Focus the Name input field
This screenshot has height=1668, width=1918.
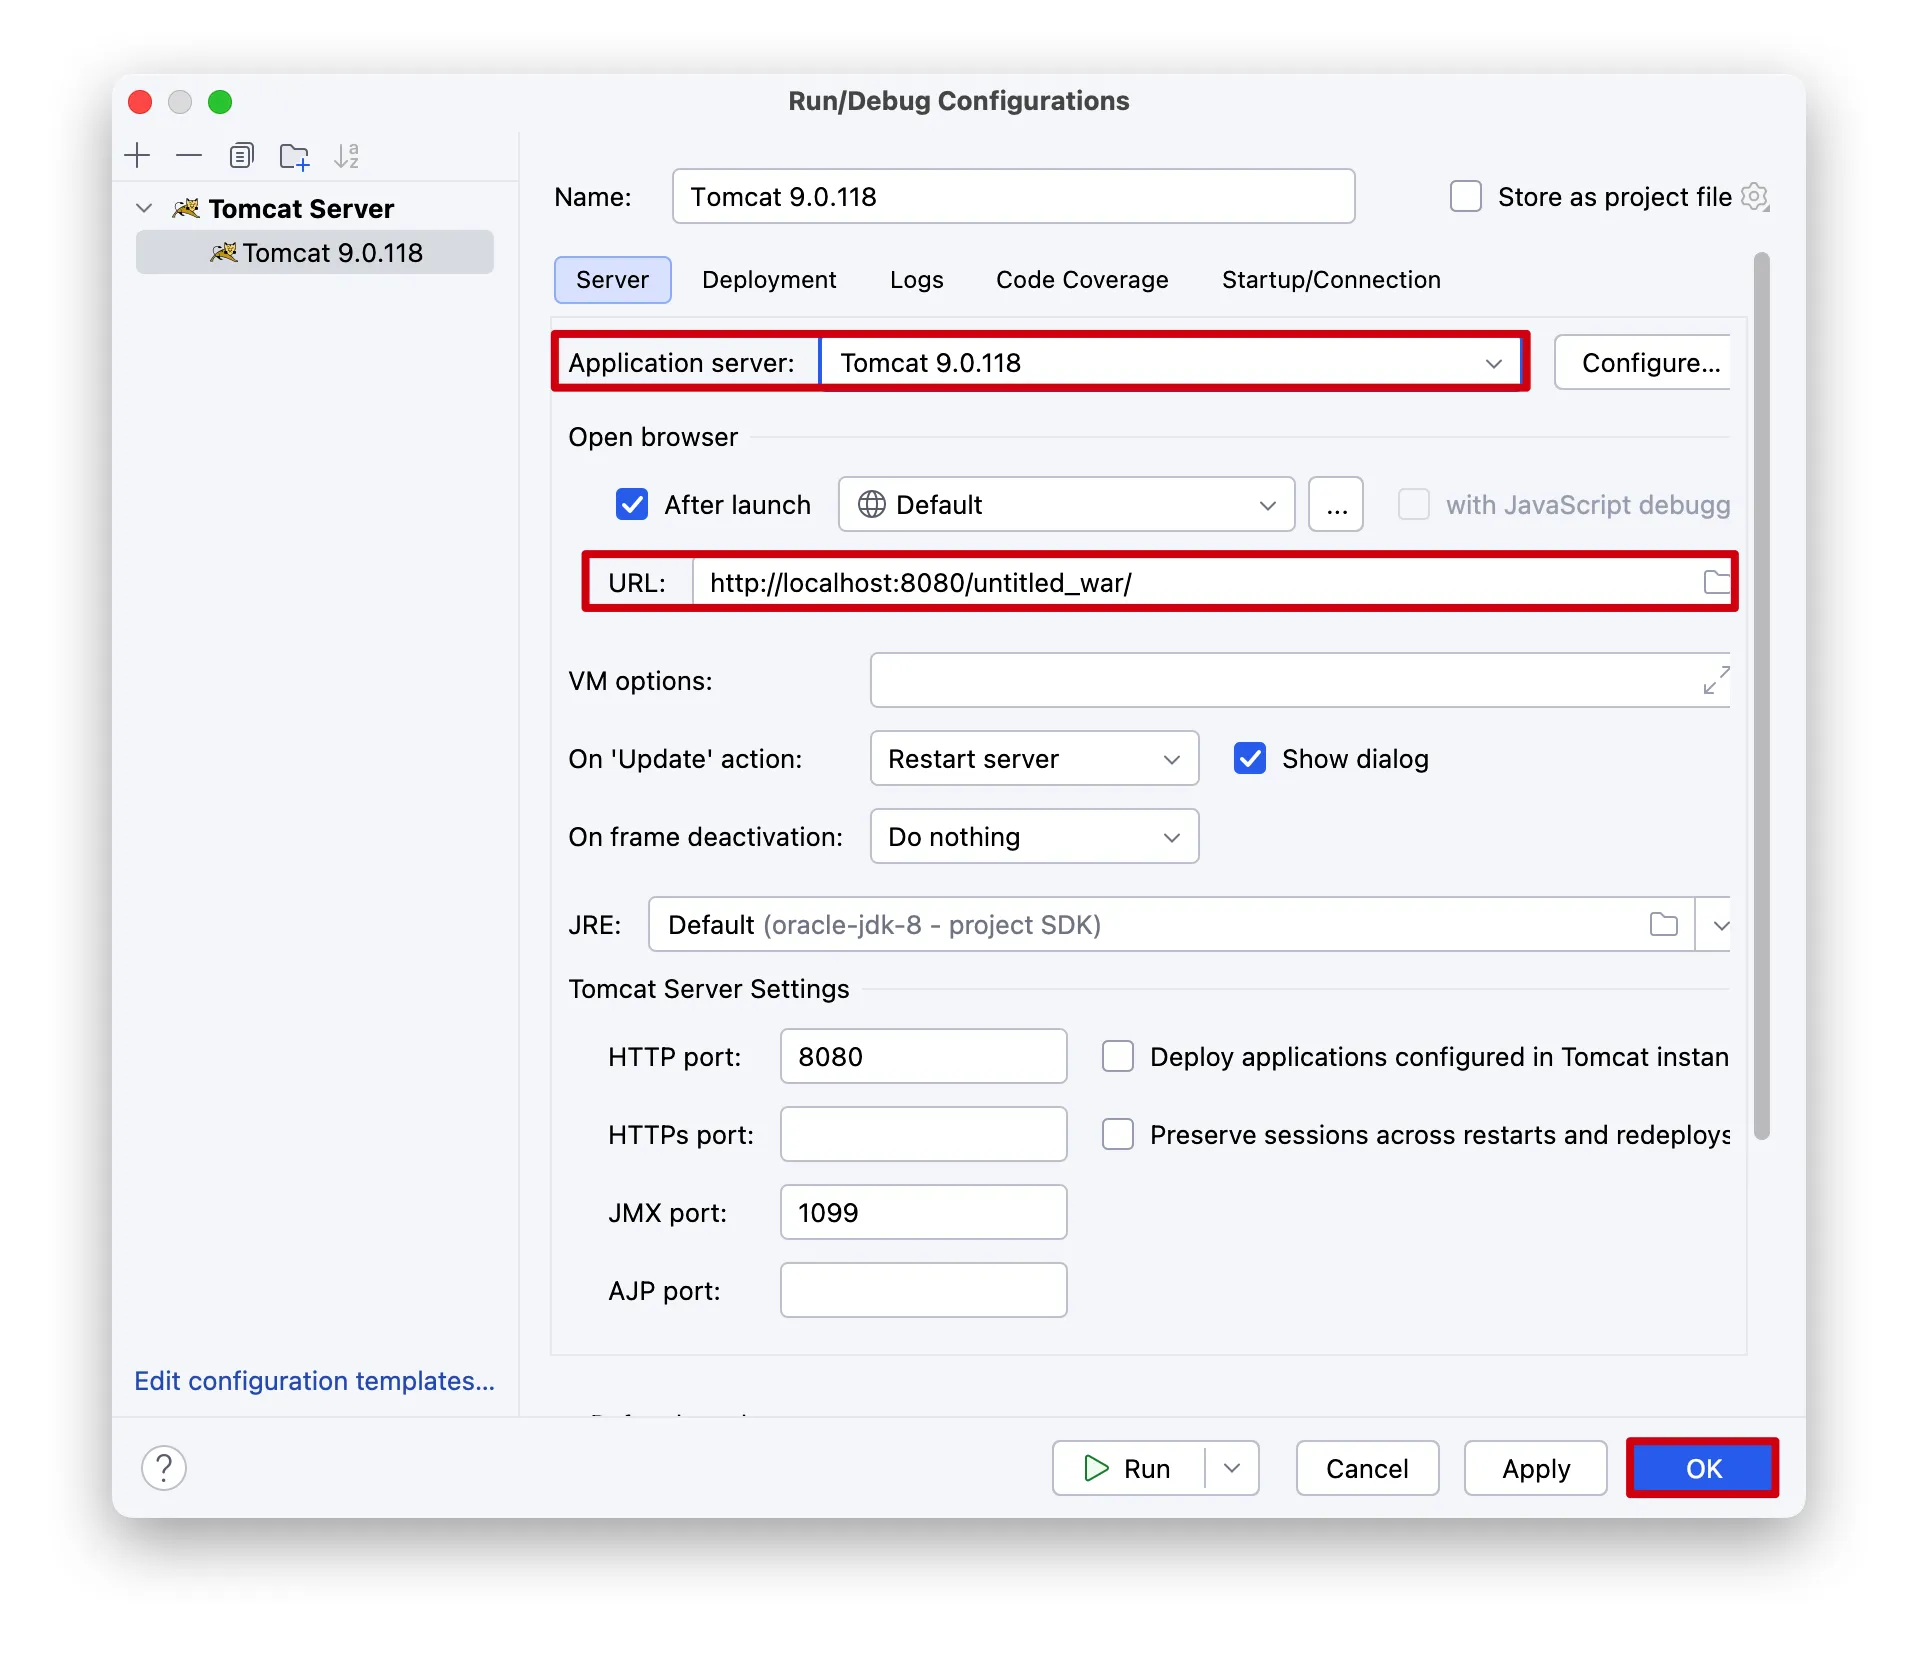pyautogui.click(x=1014, y=197)
